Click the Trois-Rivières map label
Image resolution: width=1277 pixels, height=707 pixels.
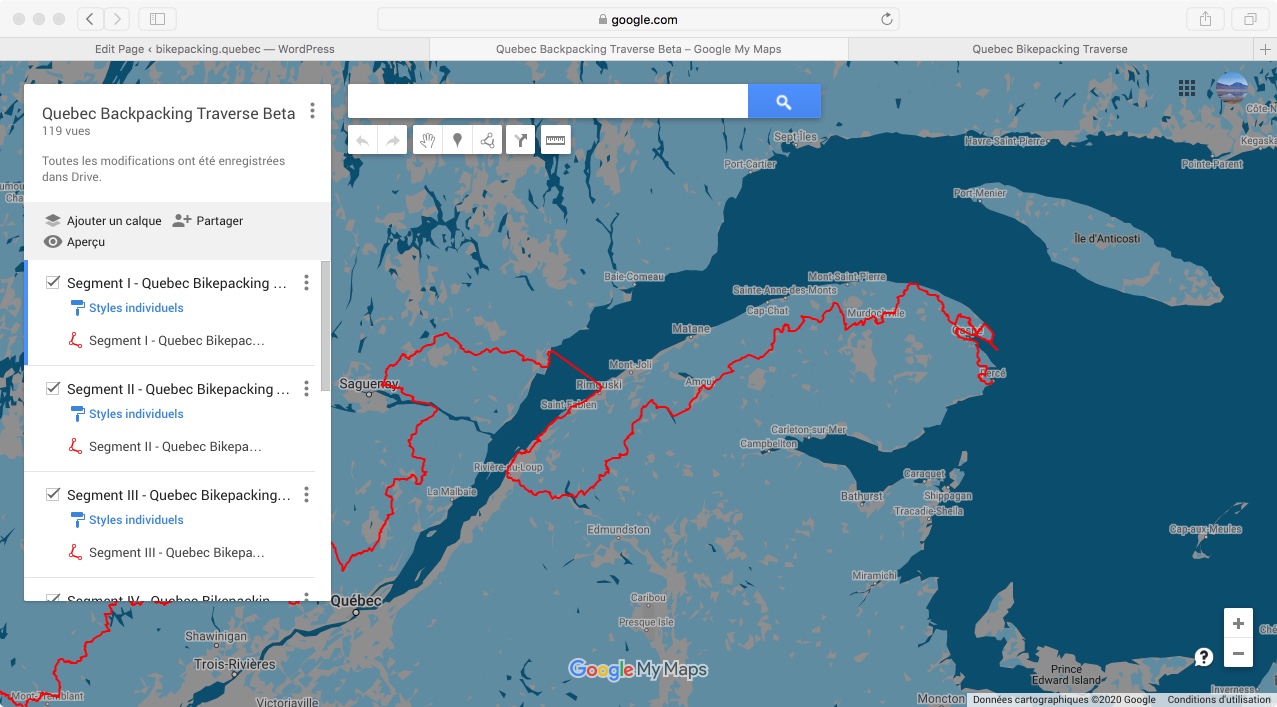click(x=235, y=664)
